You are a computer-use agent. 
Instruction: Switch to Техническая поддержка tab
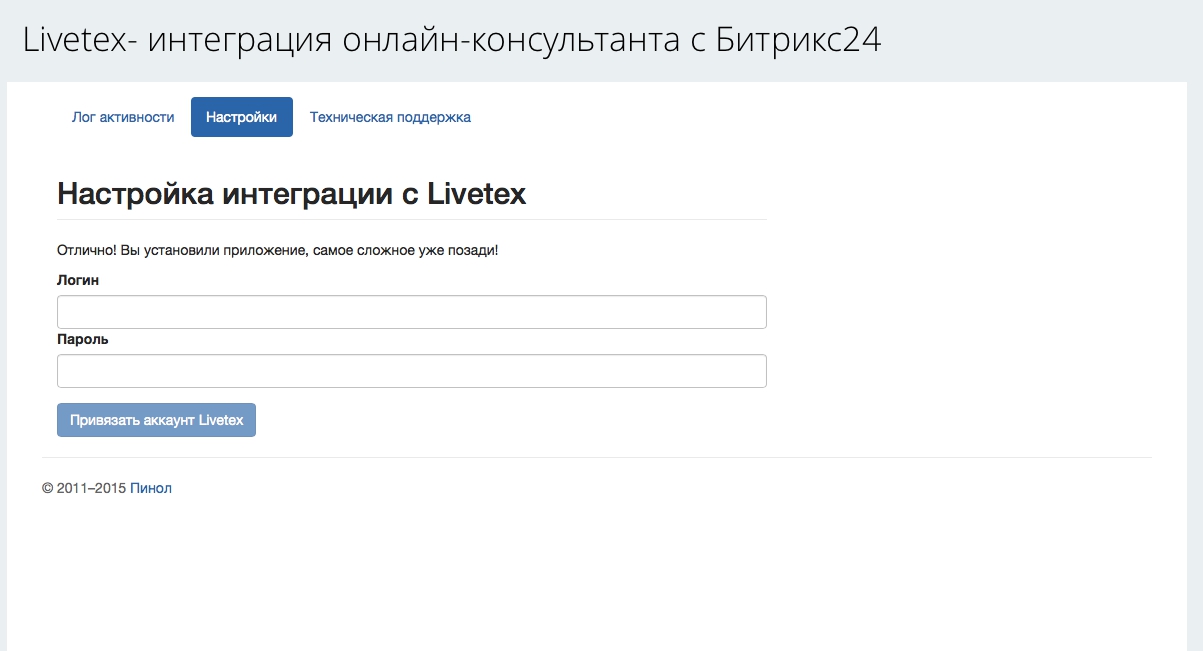click(390, 117)
